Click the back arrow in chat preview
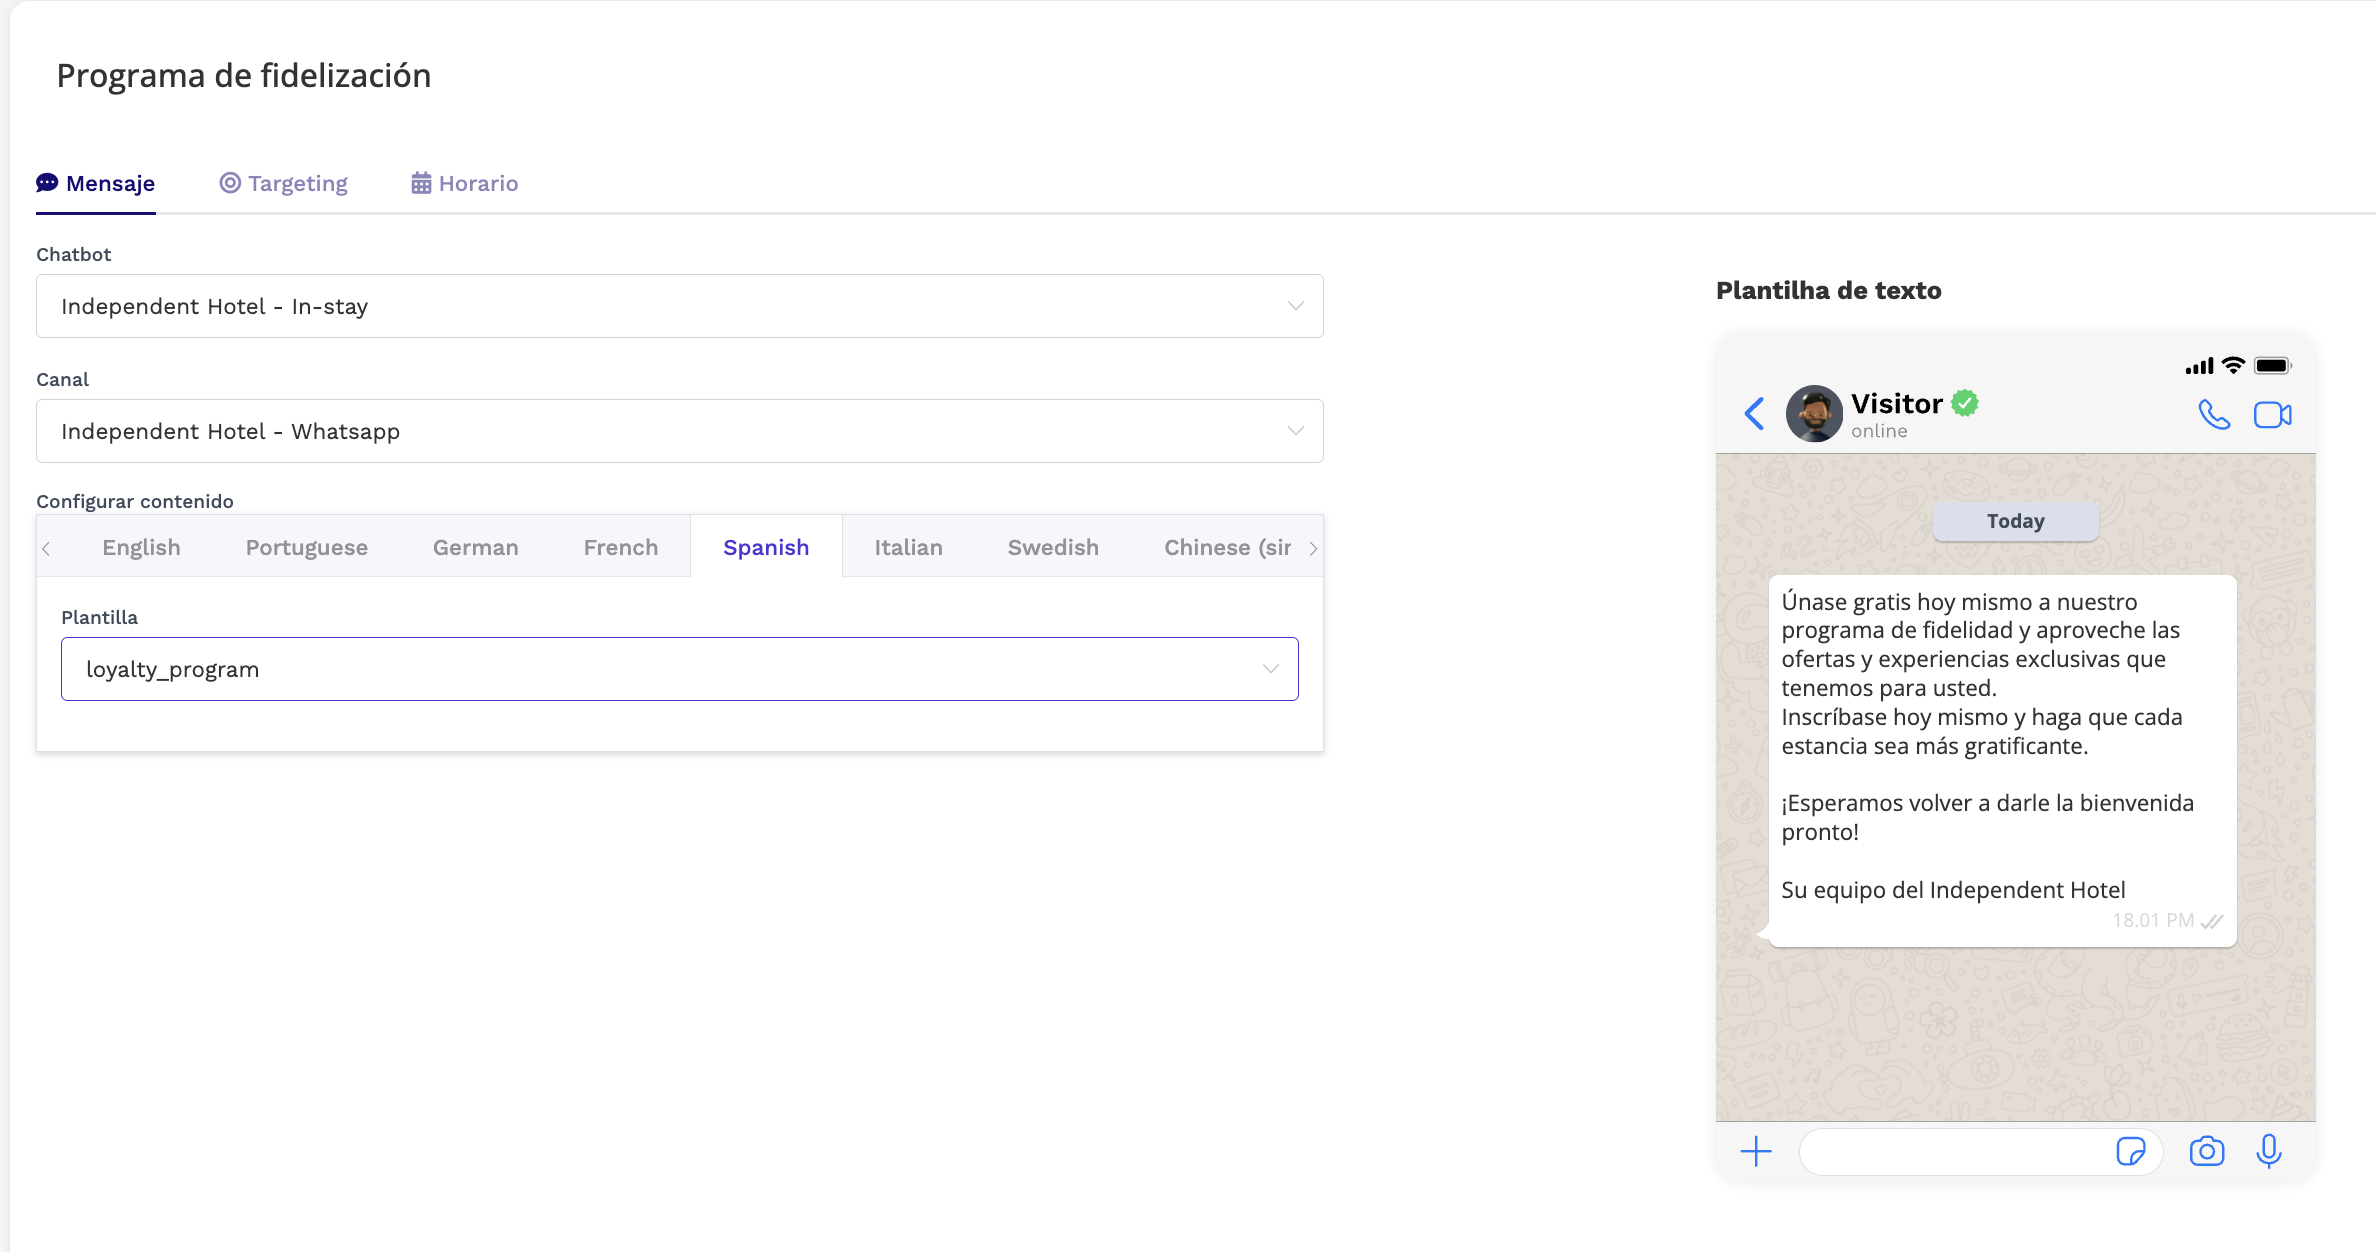 (1754, 413)
